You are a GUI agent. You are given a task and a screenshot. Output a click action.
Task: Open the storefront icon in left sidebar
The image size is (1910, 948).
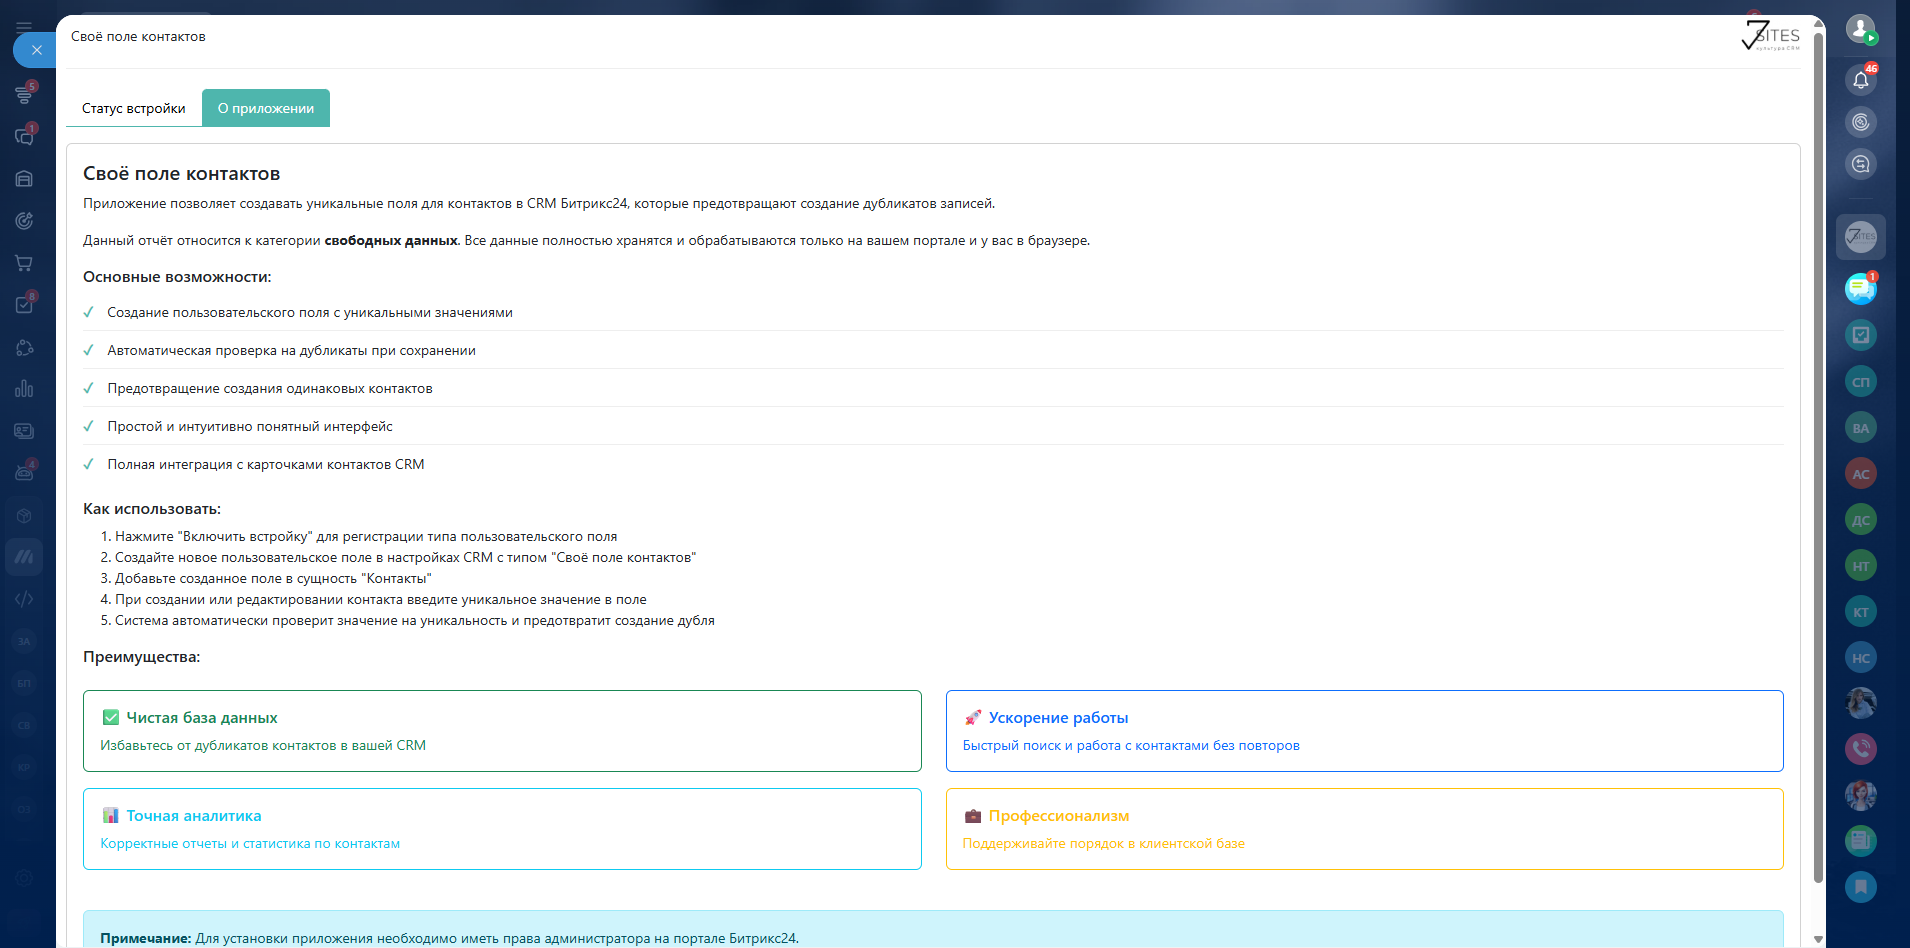[x=24, y=179]
